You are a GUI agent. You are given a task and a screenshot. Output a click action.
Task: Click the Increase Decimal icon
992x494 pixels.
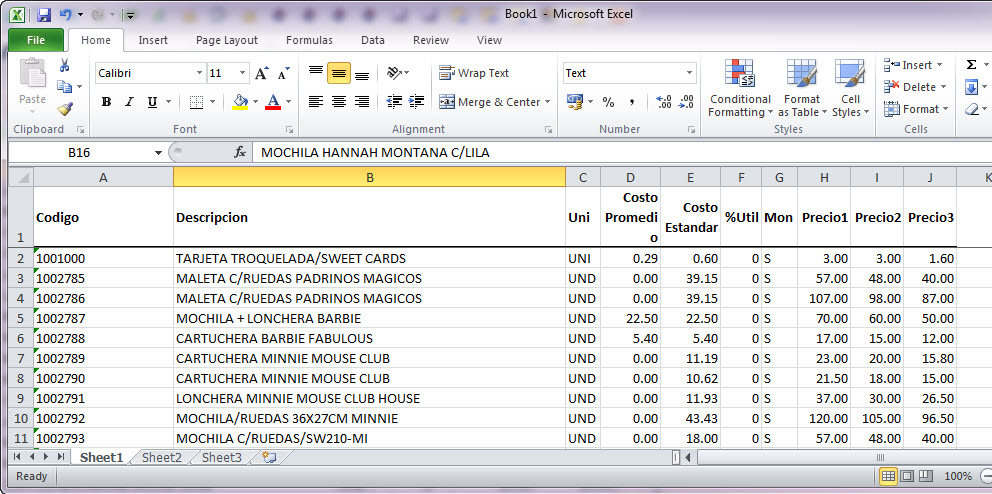click(x=664, y=102)
